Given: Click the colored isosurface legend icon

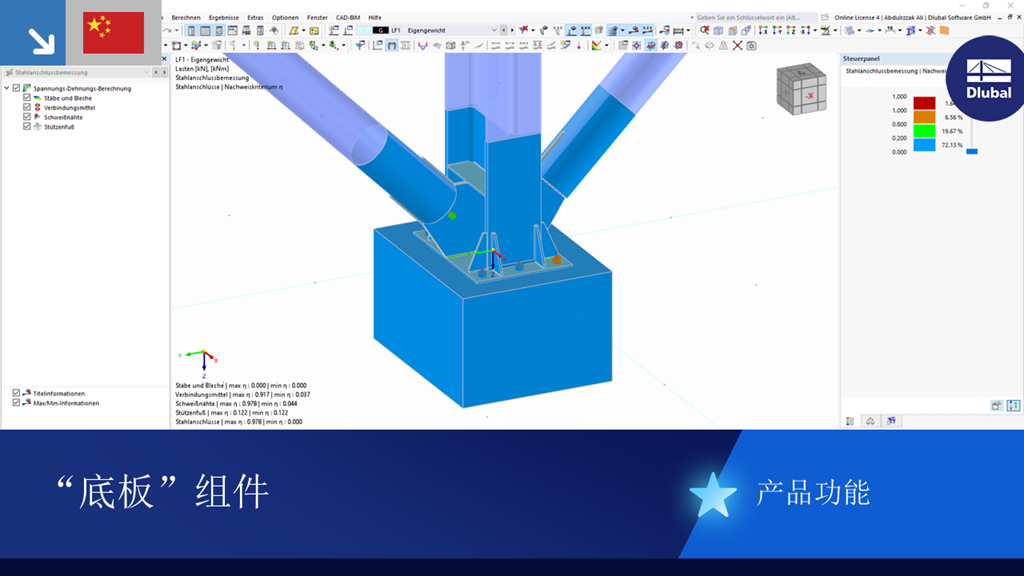Looking at the screenshot, I should pos(596,45).
